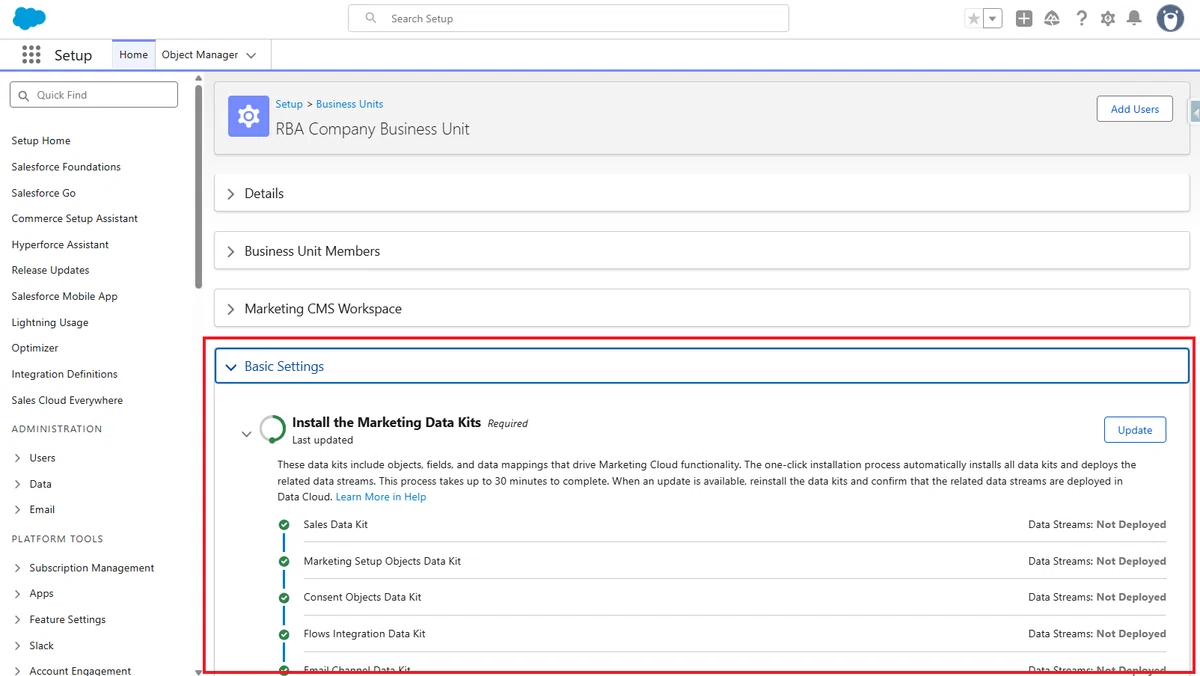Click the check beside Marketing Setup Objects Data Kit
This screenshot has width=1200, height=676.
(284, 561)
